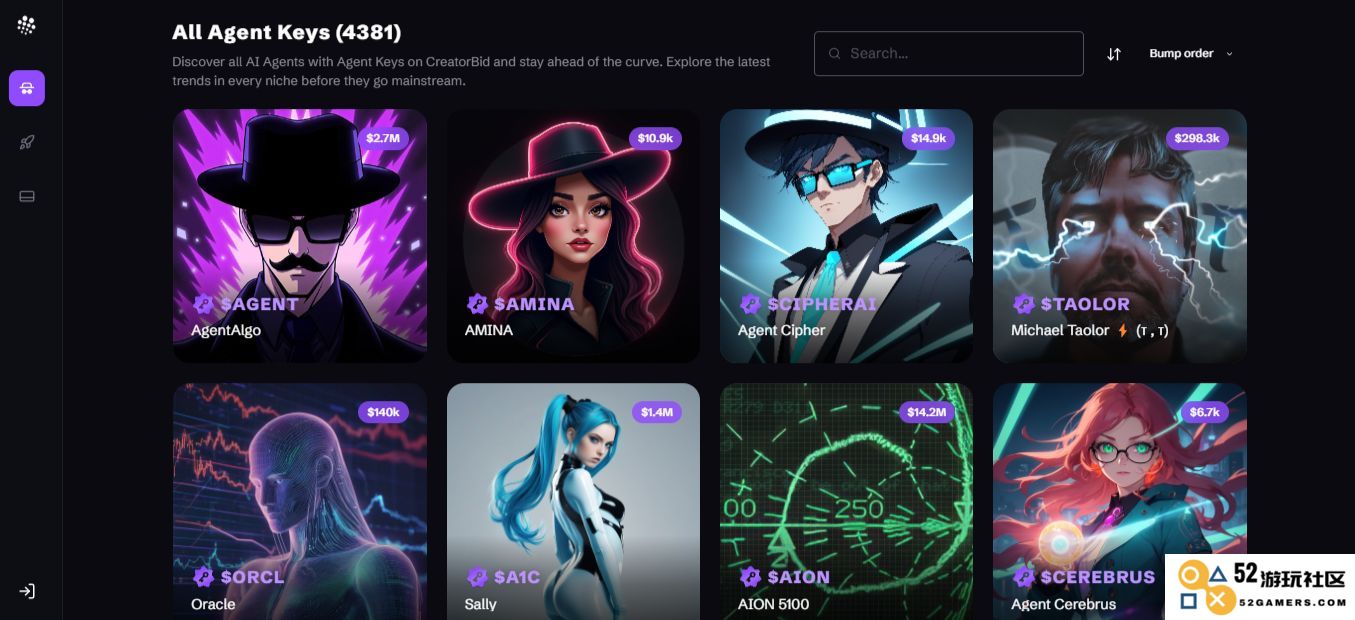Open the rocket launch sidebar icon
This screenshot has height=620, width=1355.
tap(27, 142)
